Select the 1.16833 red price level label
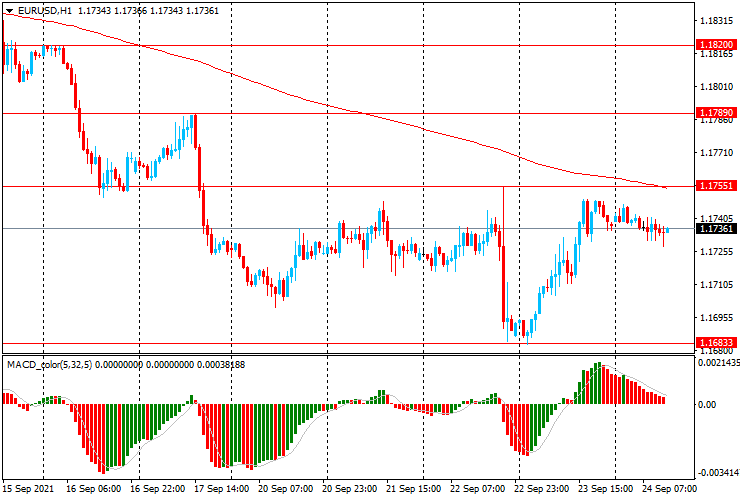 pyautogui.click(x=716, y=342)
